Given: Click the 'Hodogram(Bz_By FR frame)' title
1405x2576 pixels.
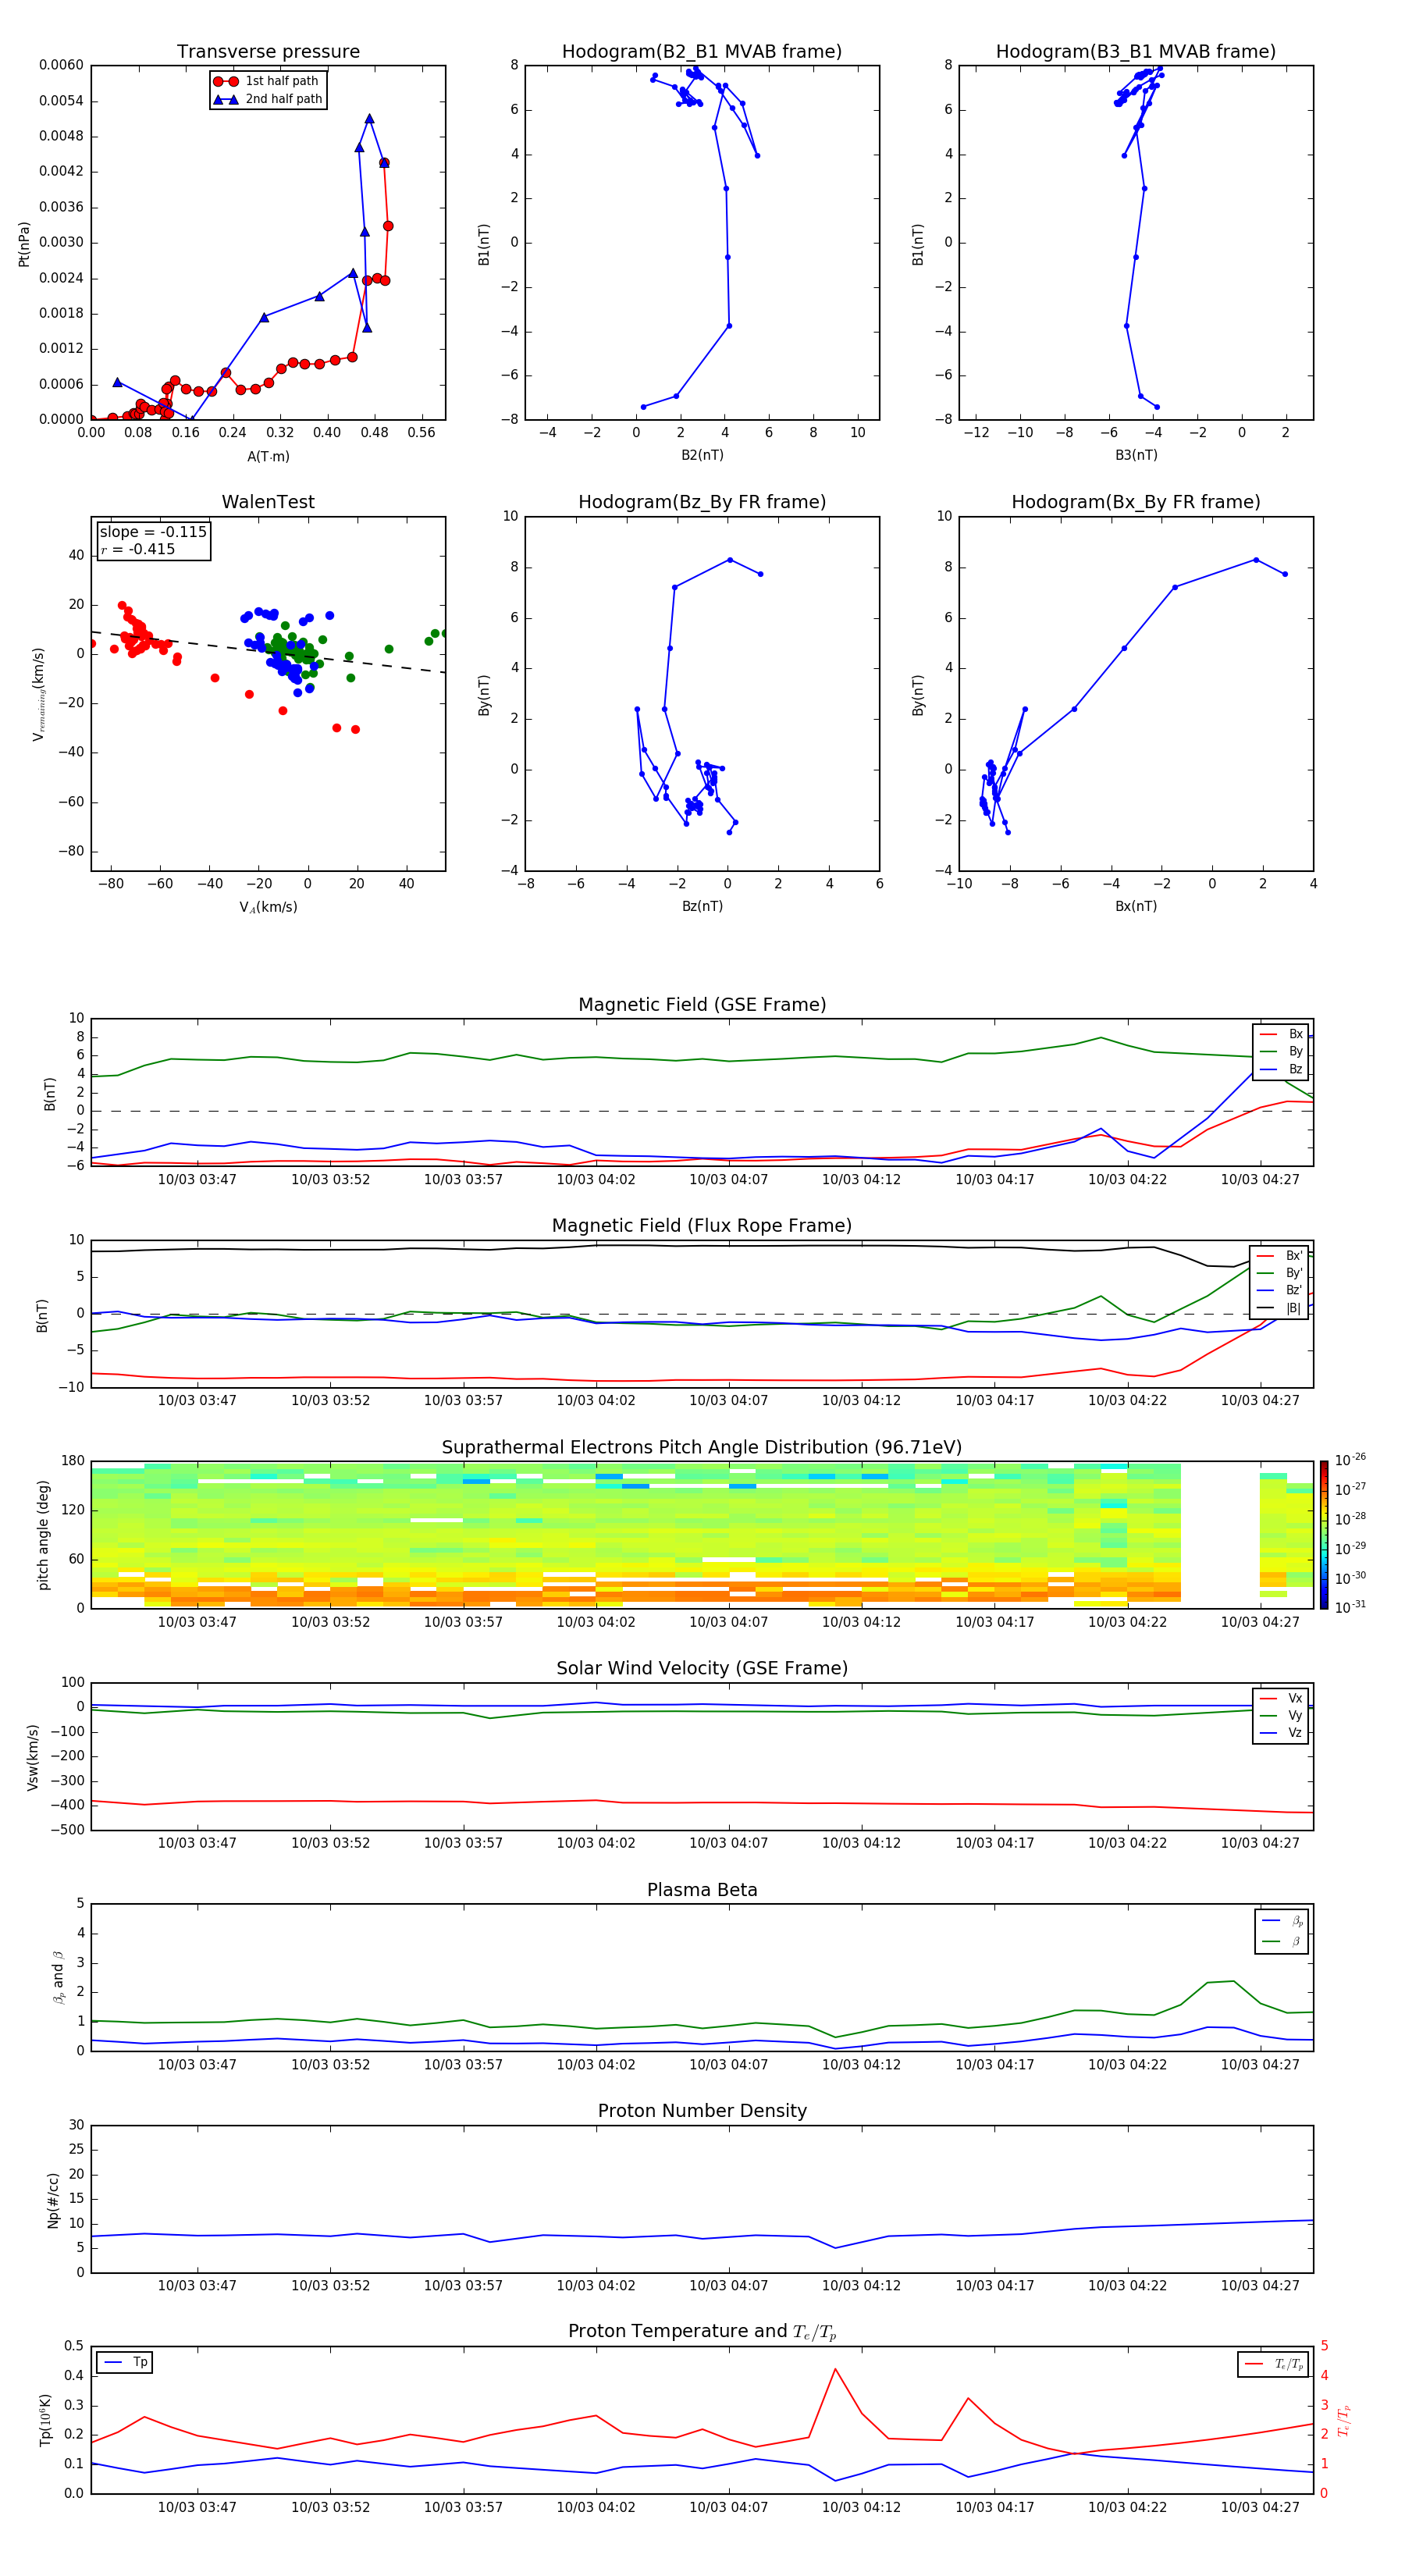Looking at the screenshot, I should (x=702, y=502).
